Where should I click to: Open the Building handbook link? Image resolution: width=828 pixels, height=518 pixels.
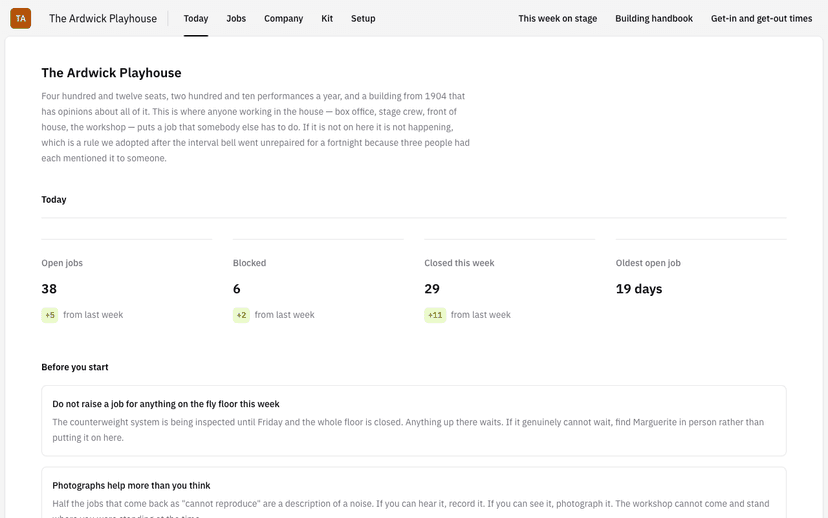pos(654,18)
